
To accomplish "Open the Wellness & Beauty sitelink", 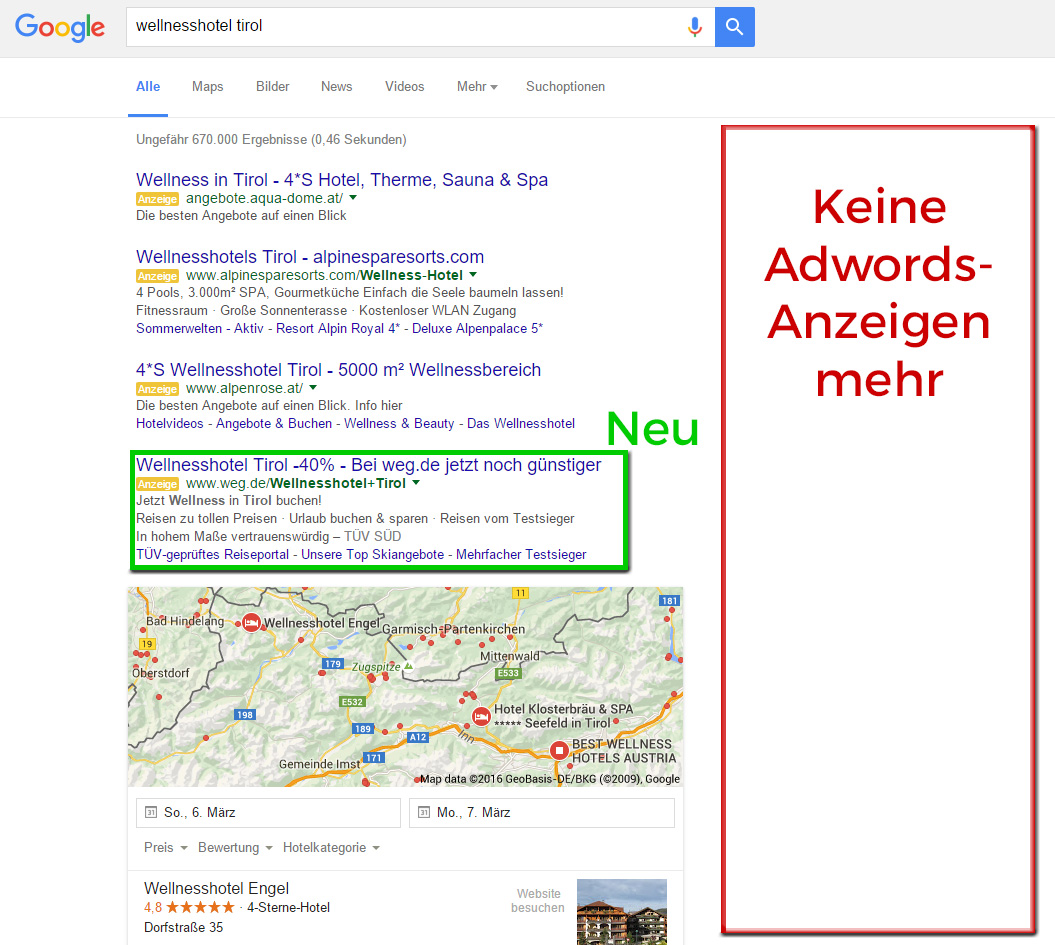I will pos(399,423).
